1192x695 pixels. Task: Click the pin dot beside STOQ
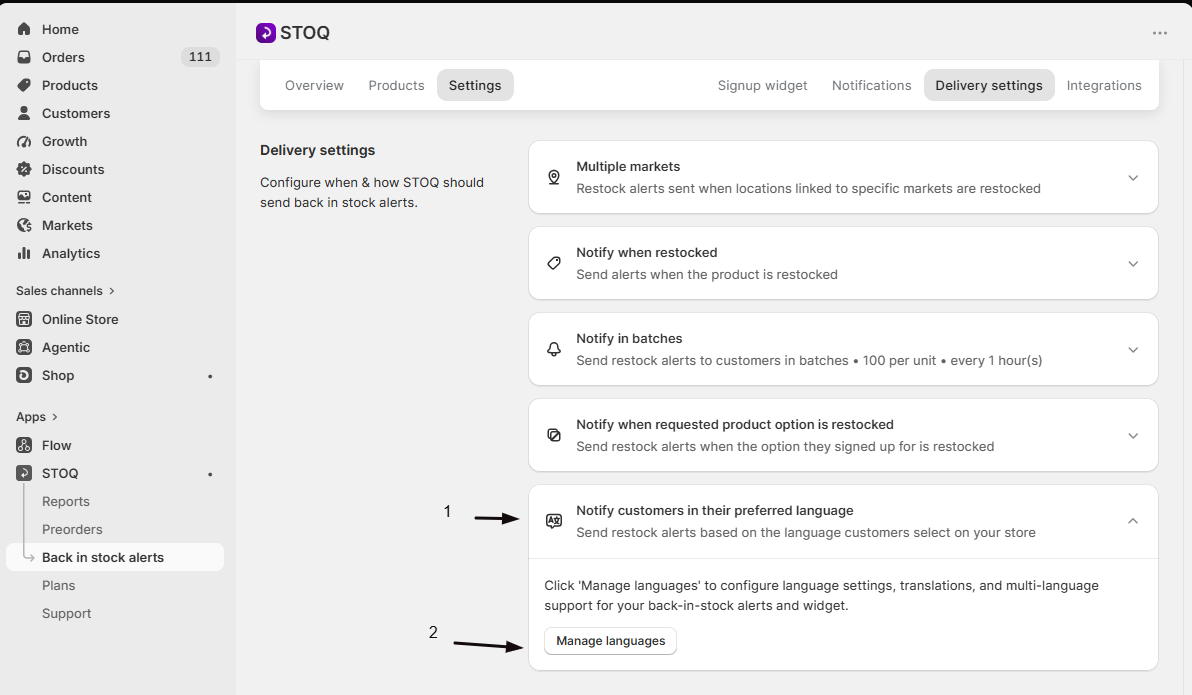(210, 474)
